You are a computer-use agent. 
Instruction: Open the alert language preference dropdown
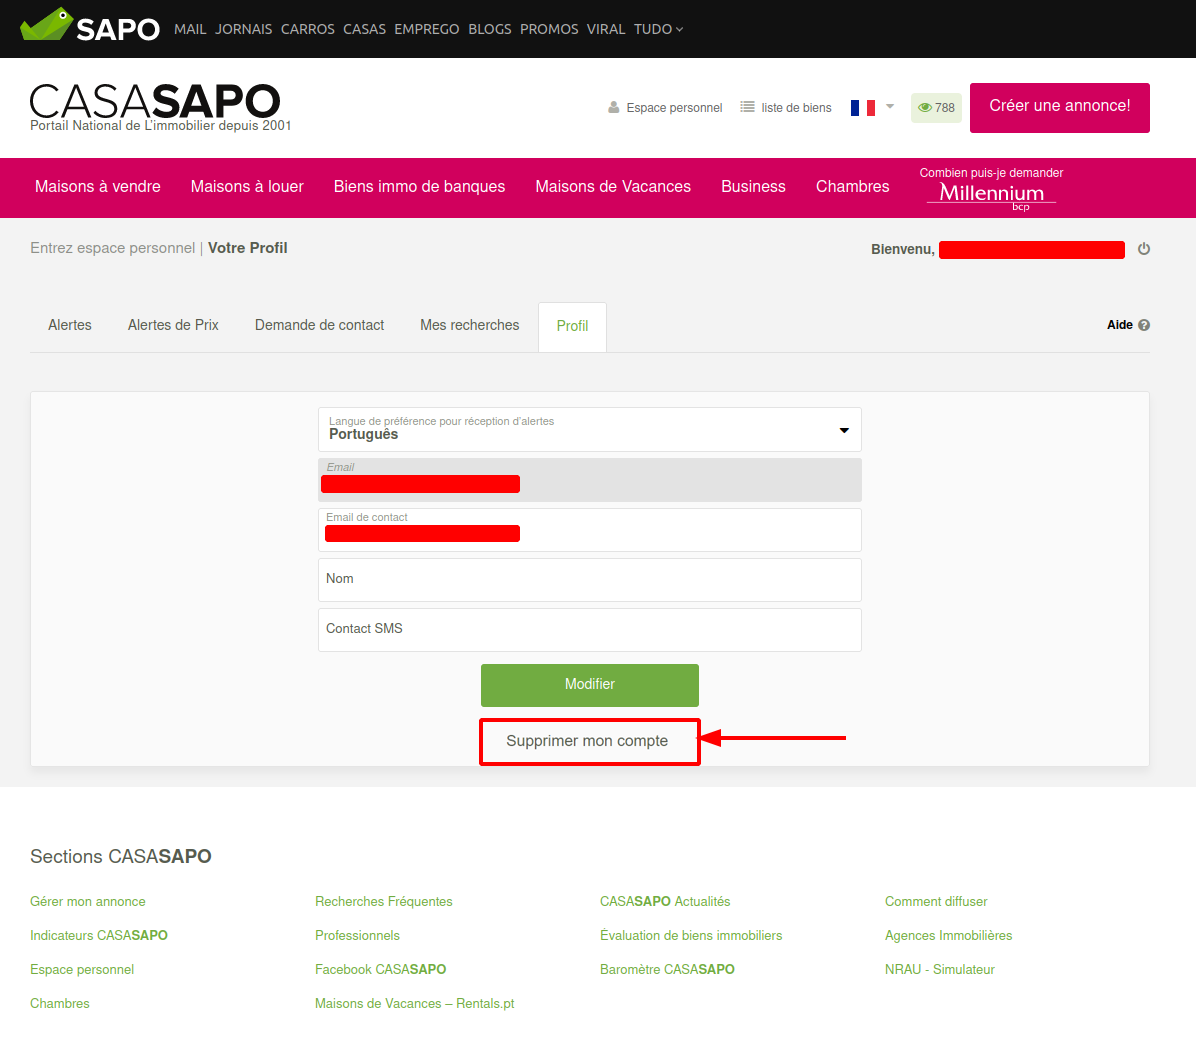pyautogui.click(x=589, y=429)
